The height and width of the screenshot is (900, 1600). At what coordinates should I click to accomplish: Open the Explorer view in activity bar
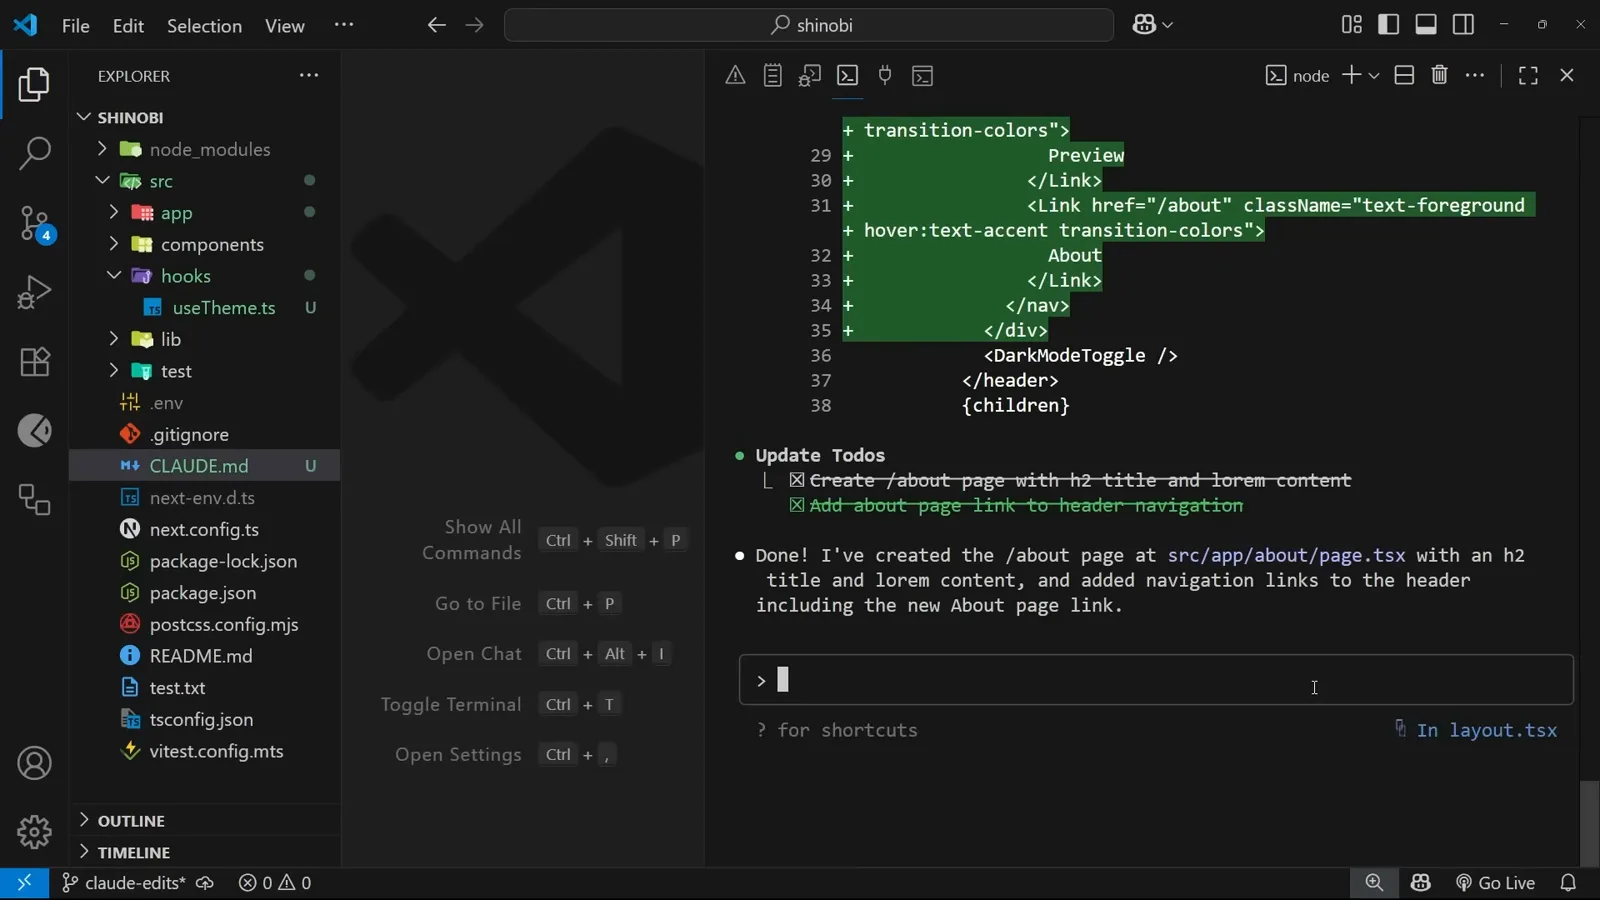pos(34,85)
